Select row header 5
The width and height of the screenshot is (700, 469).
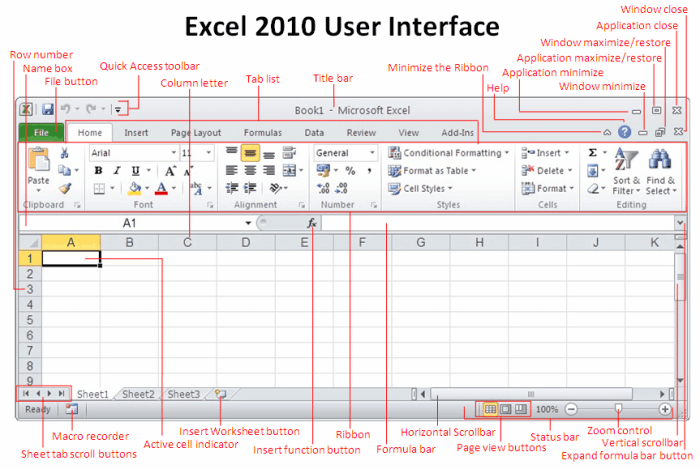pyautogui.click(x=30, y=320)
